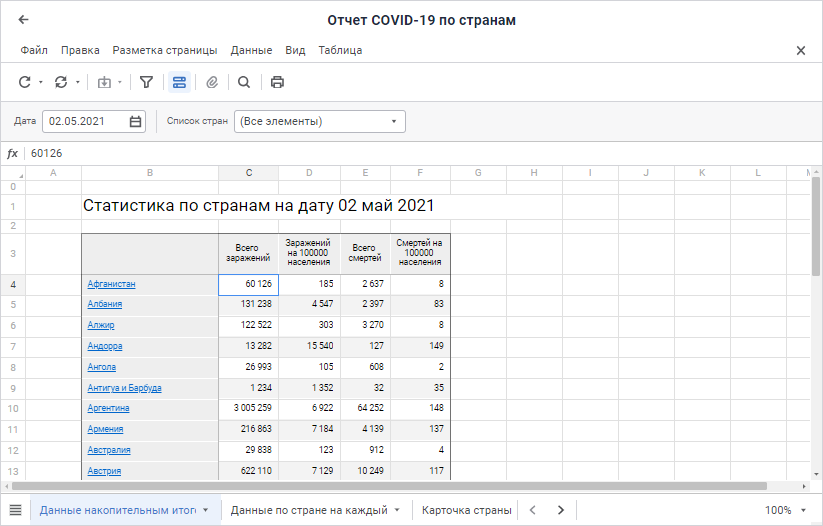This screenshot has width=823, height=526.
Task: Open the Вид menu
Action: [x=295, y=50]
